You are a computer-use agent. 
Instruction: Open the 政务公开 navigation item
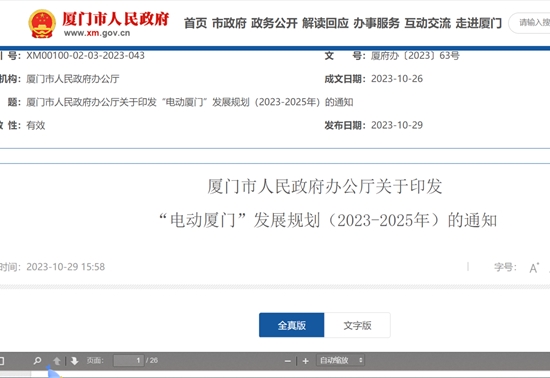pos(274,23)
